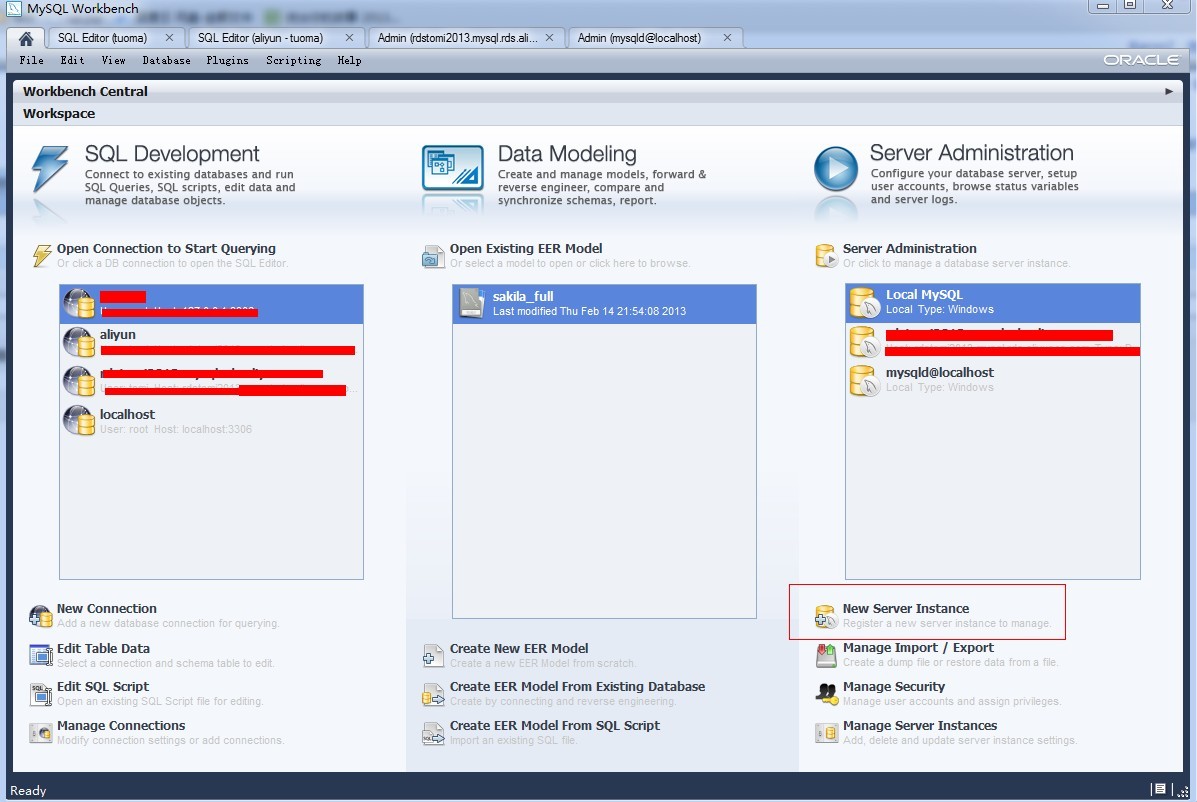
Task: Click the Manage Connections icon
Action: (40, 733)
